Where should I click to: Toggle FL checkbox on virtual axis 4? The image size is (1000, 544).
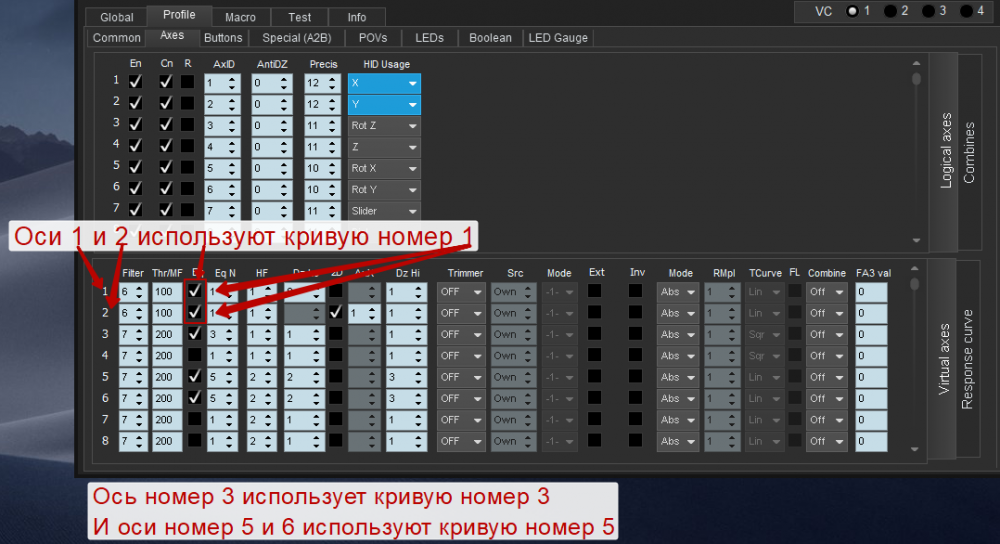point(795,355)
